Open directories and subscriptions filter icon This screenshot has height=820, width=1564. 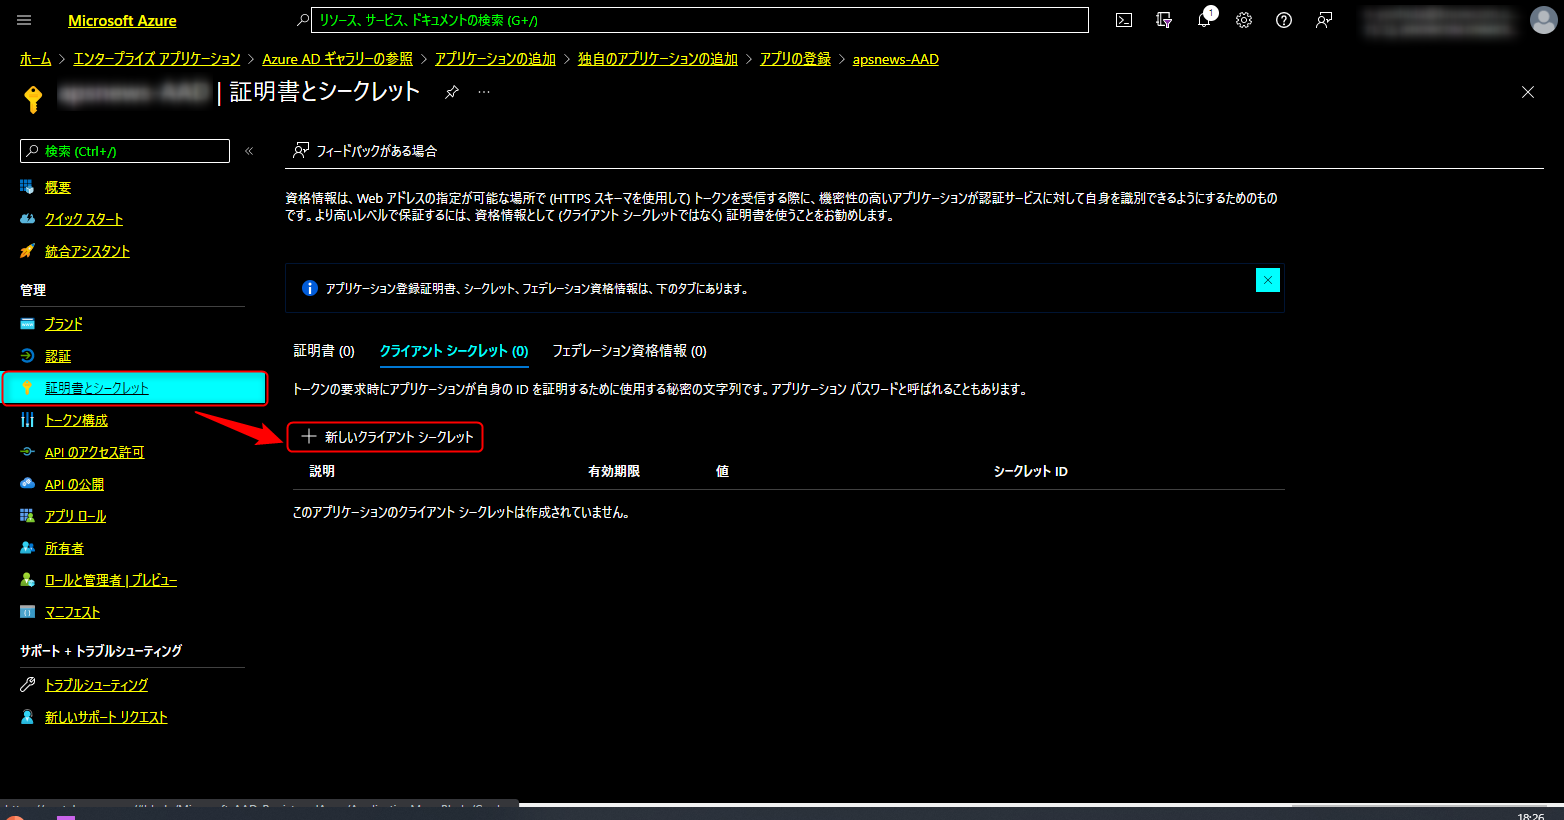pos(1164,20)
